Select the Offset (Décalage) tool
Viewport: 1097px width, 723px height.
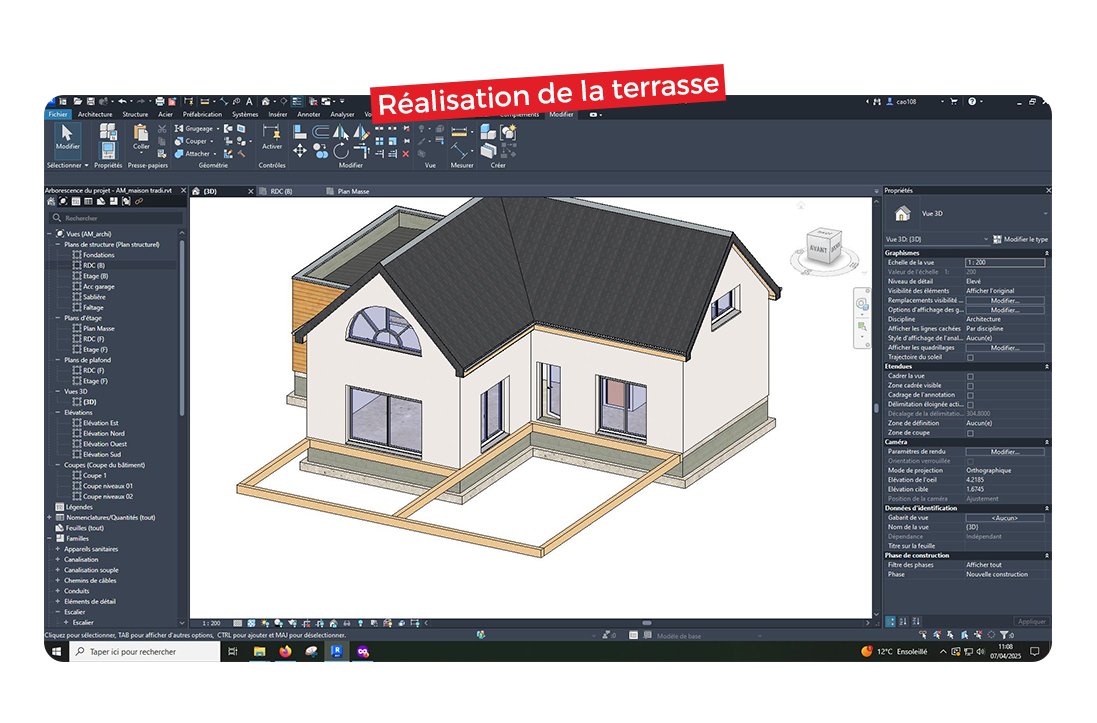(x=320, y=131)
